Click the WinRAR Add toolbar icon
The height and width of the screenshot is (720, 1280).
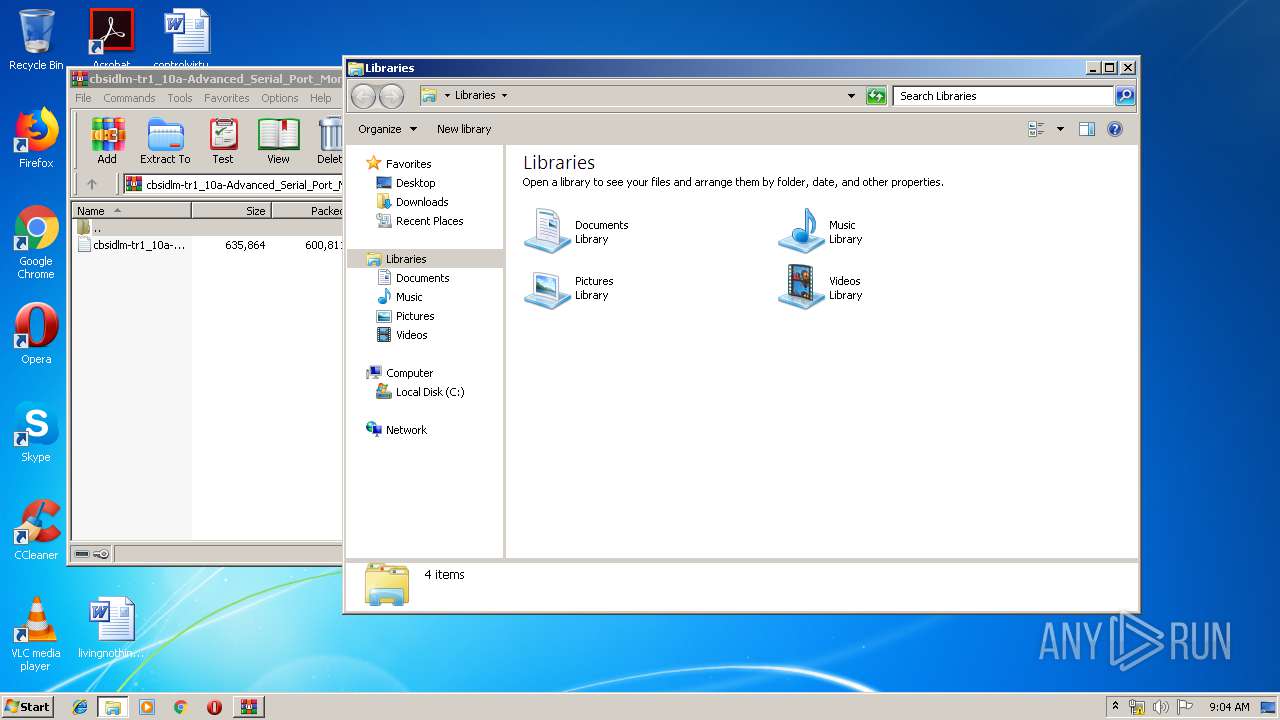(107, 141)
